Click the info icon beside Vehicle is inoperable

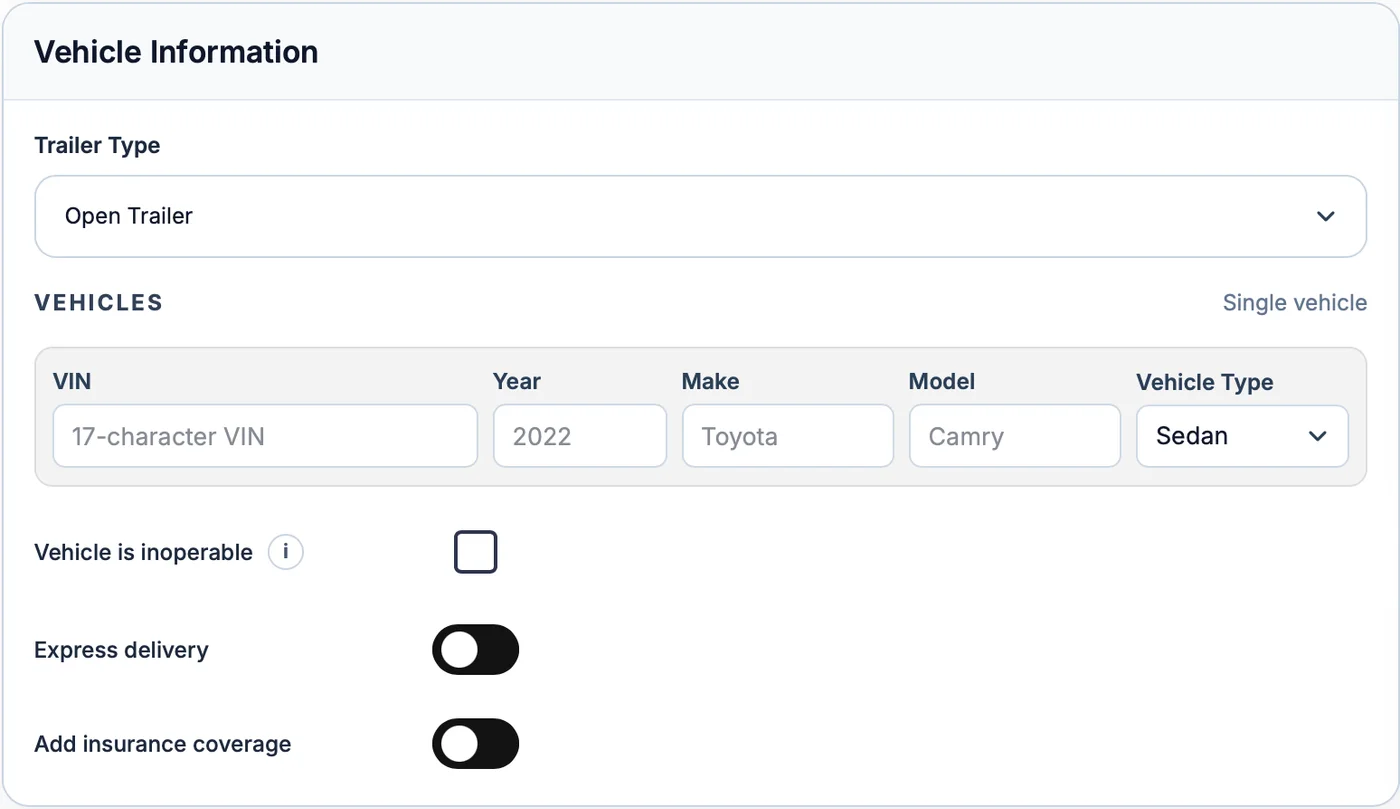285,551
